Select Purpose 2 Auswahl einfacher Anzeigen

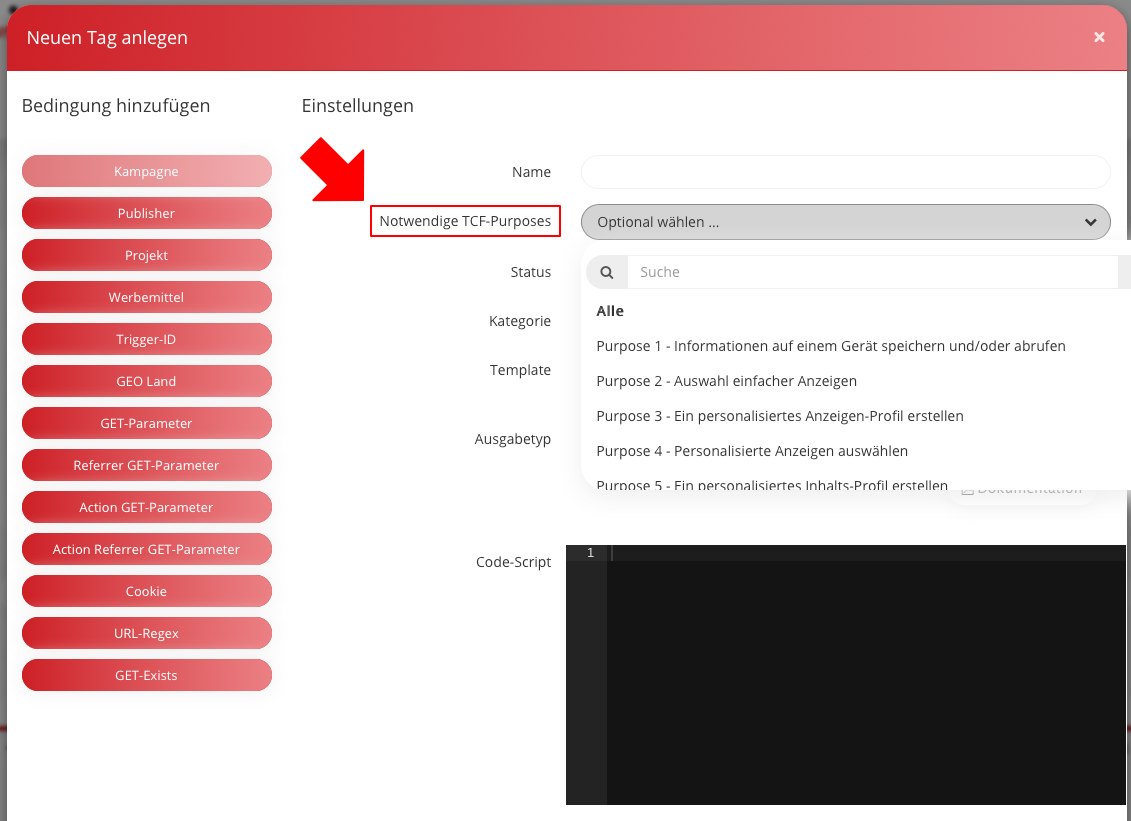tap(726, 381)
